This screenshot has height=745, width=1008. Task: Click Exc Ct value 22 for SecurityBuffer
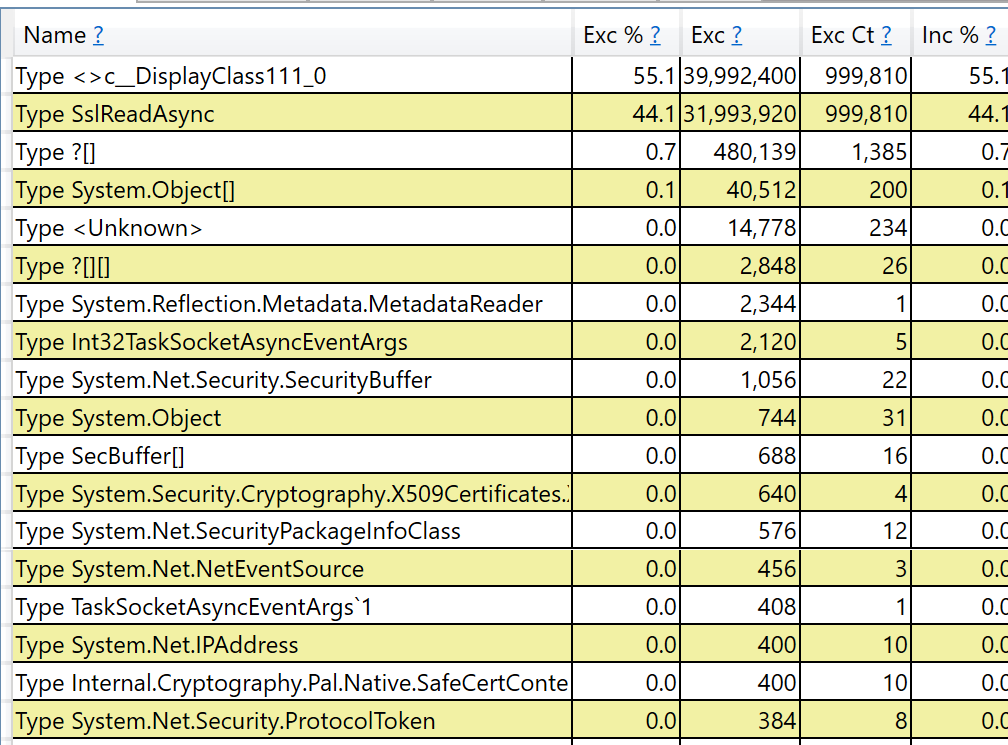coord(895,379)
